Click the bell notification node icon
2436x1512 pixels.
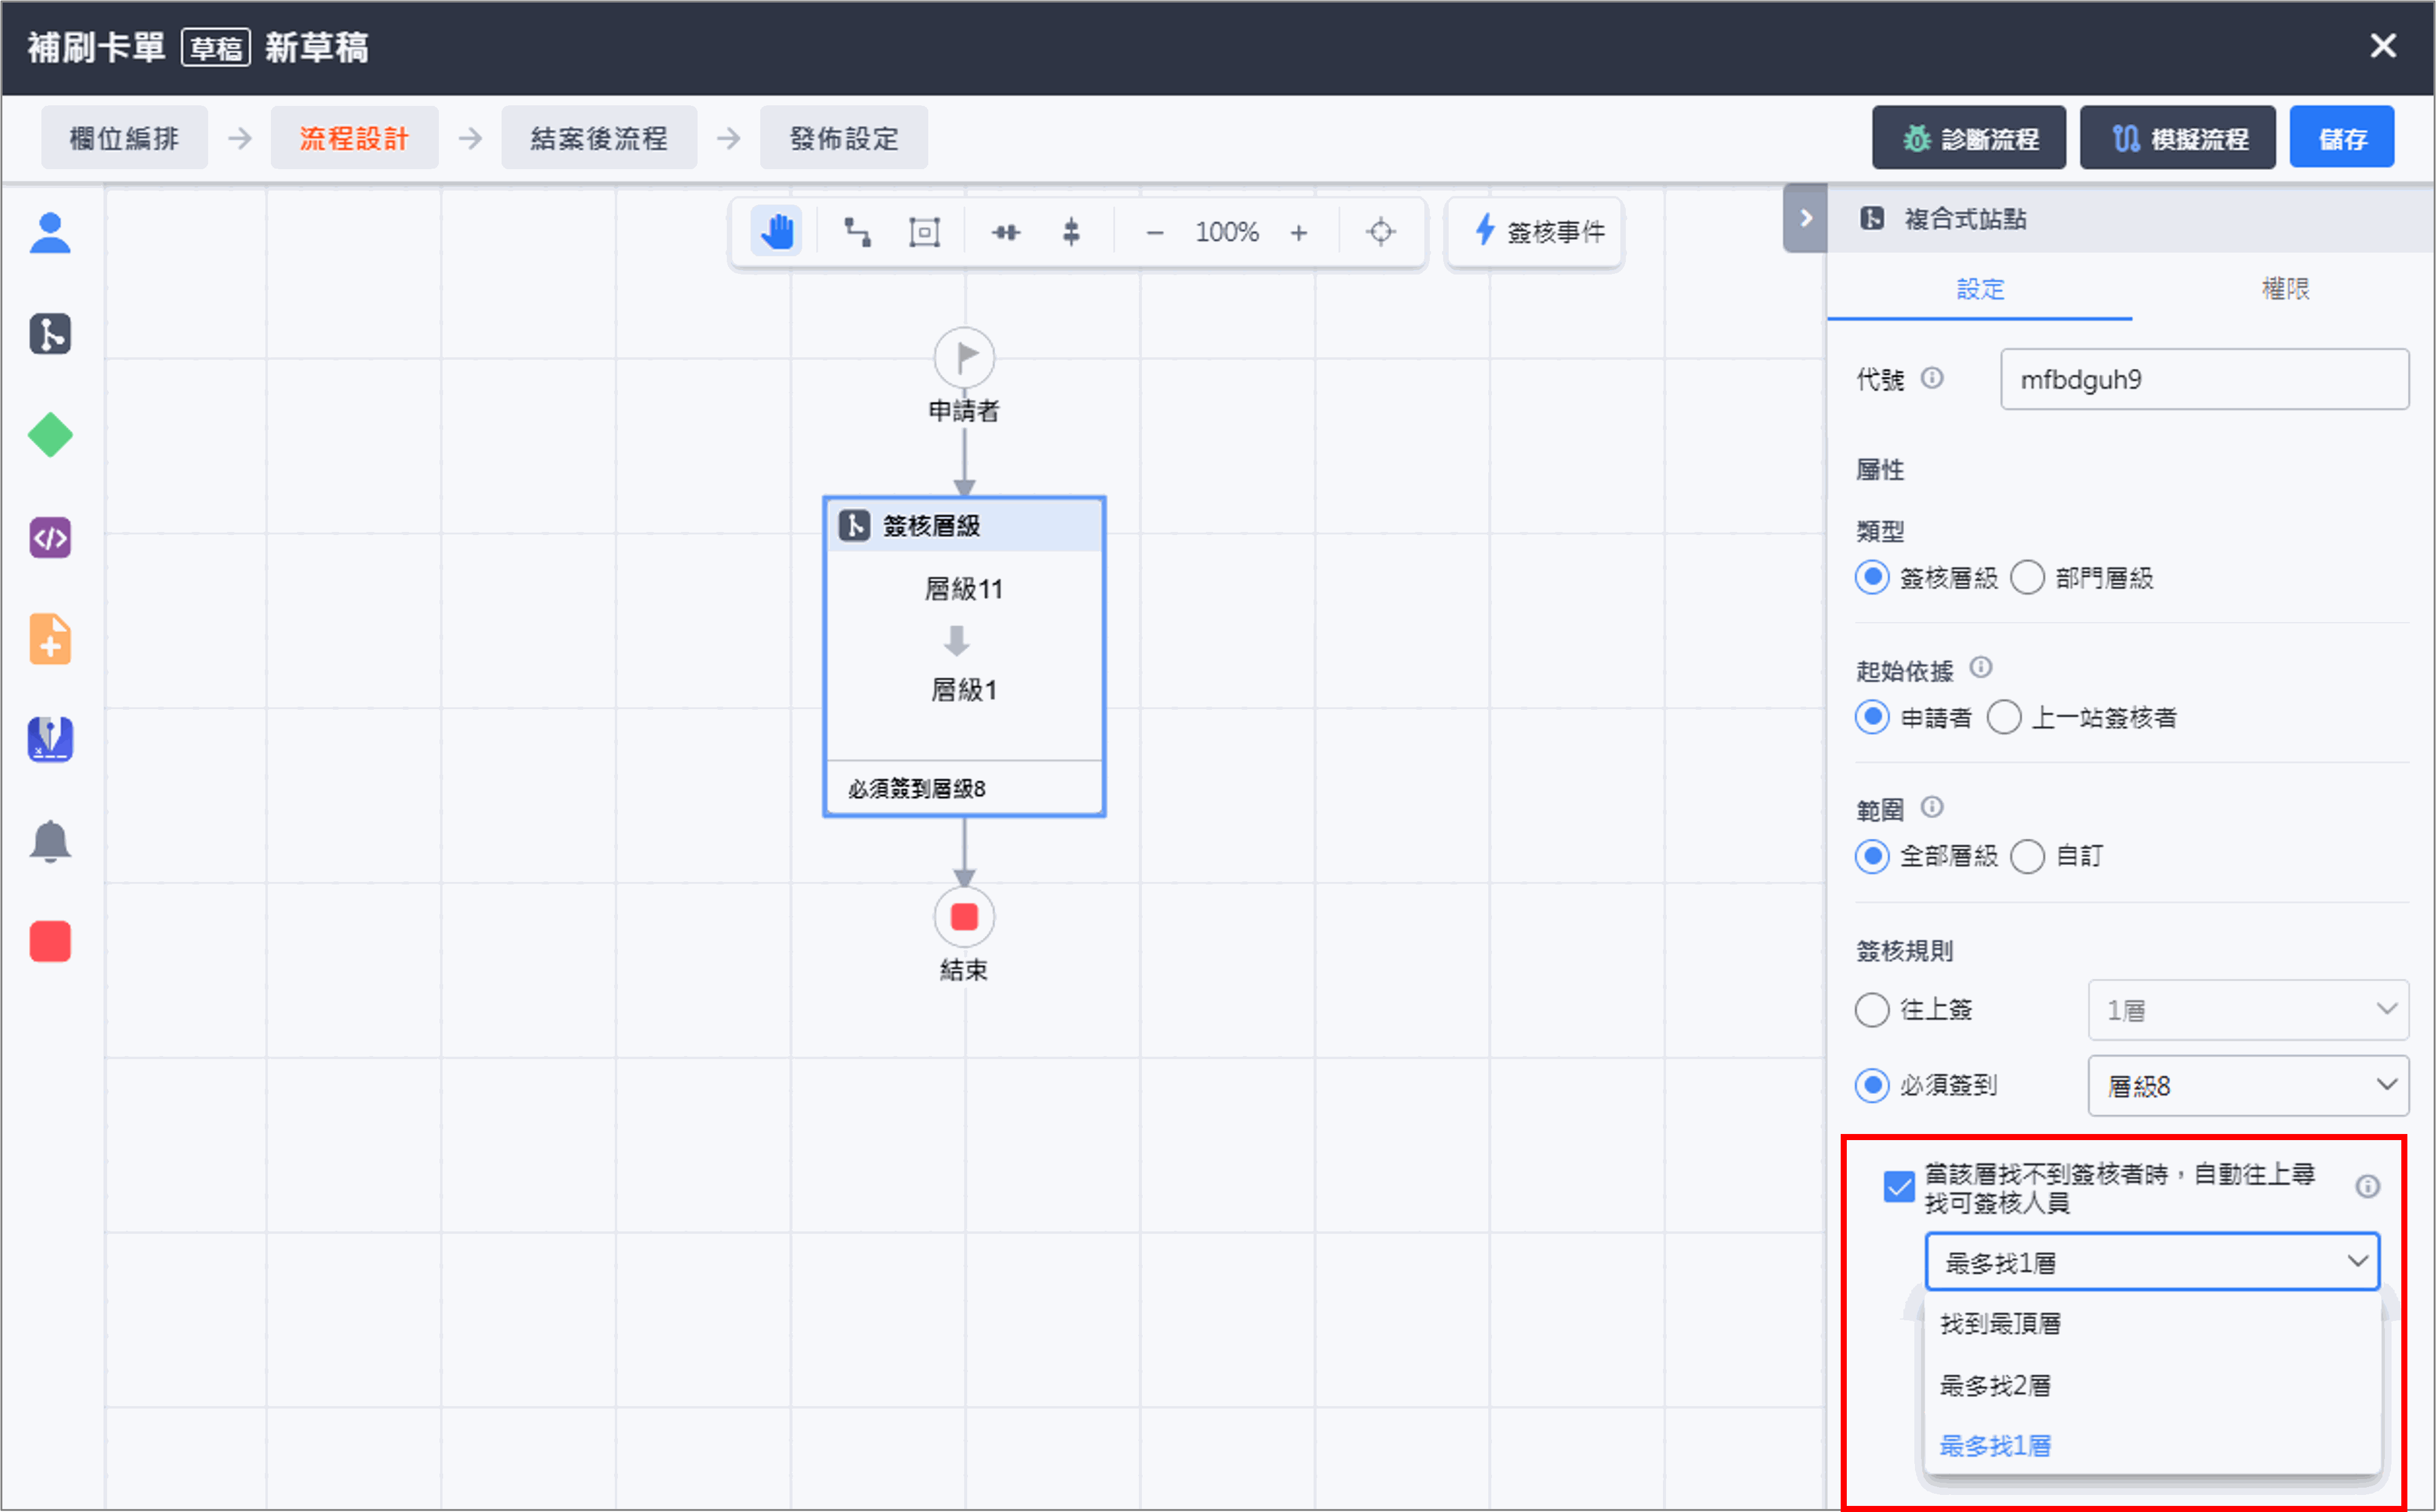coord(50,841)
